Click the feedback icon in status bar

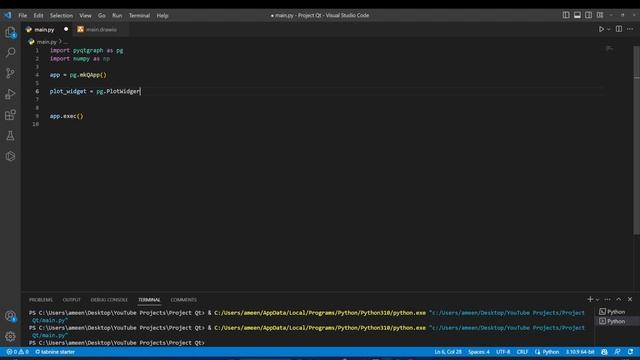[618, 352]
